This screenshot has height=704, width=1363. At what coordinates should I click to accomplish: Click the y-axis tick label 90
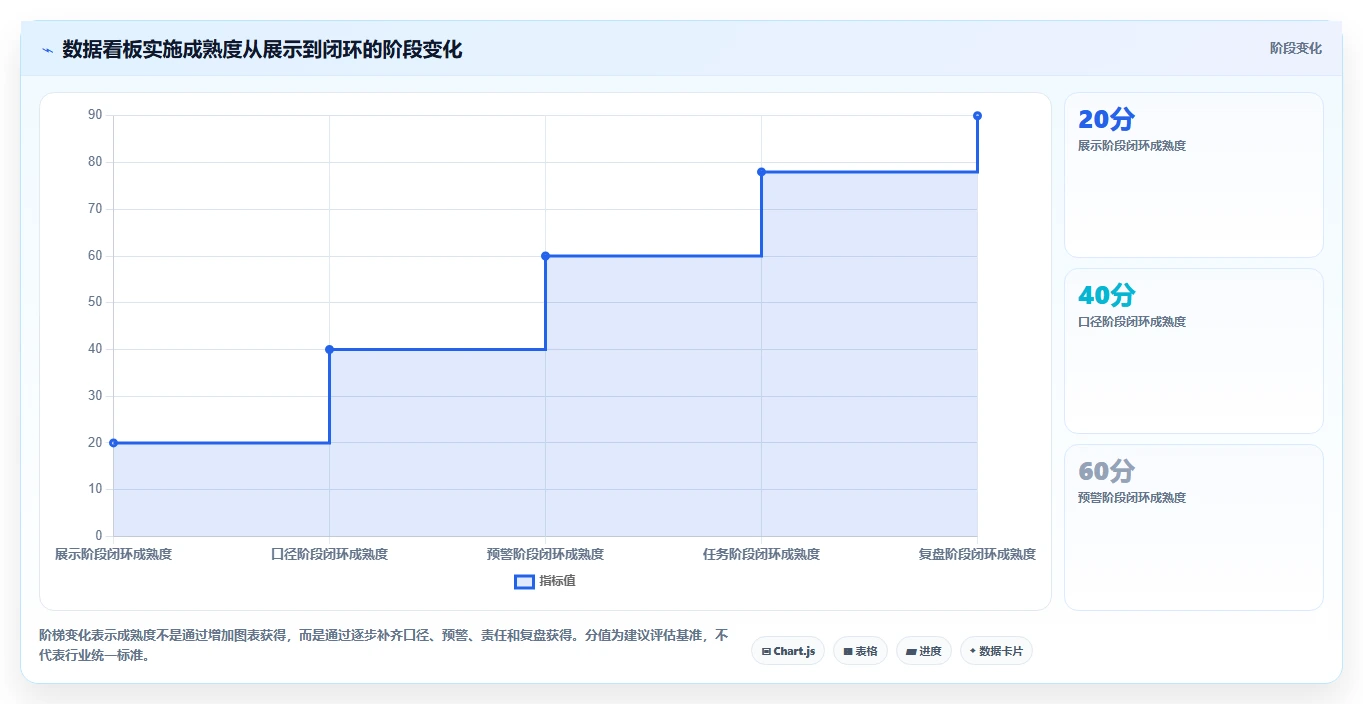[95, 115]
